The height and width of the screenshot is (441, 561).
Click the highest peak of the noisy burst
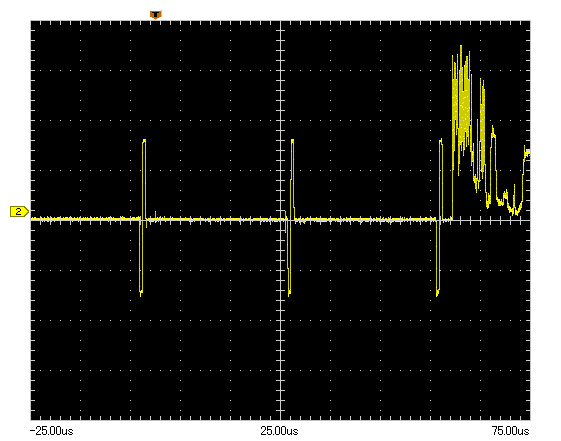pos(461,46)
